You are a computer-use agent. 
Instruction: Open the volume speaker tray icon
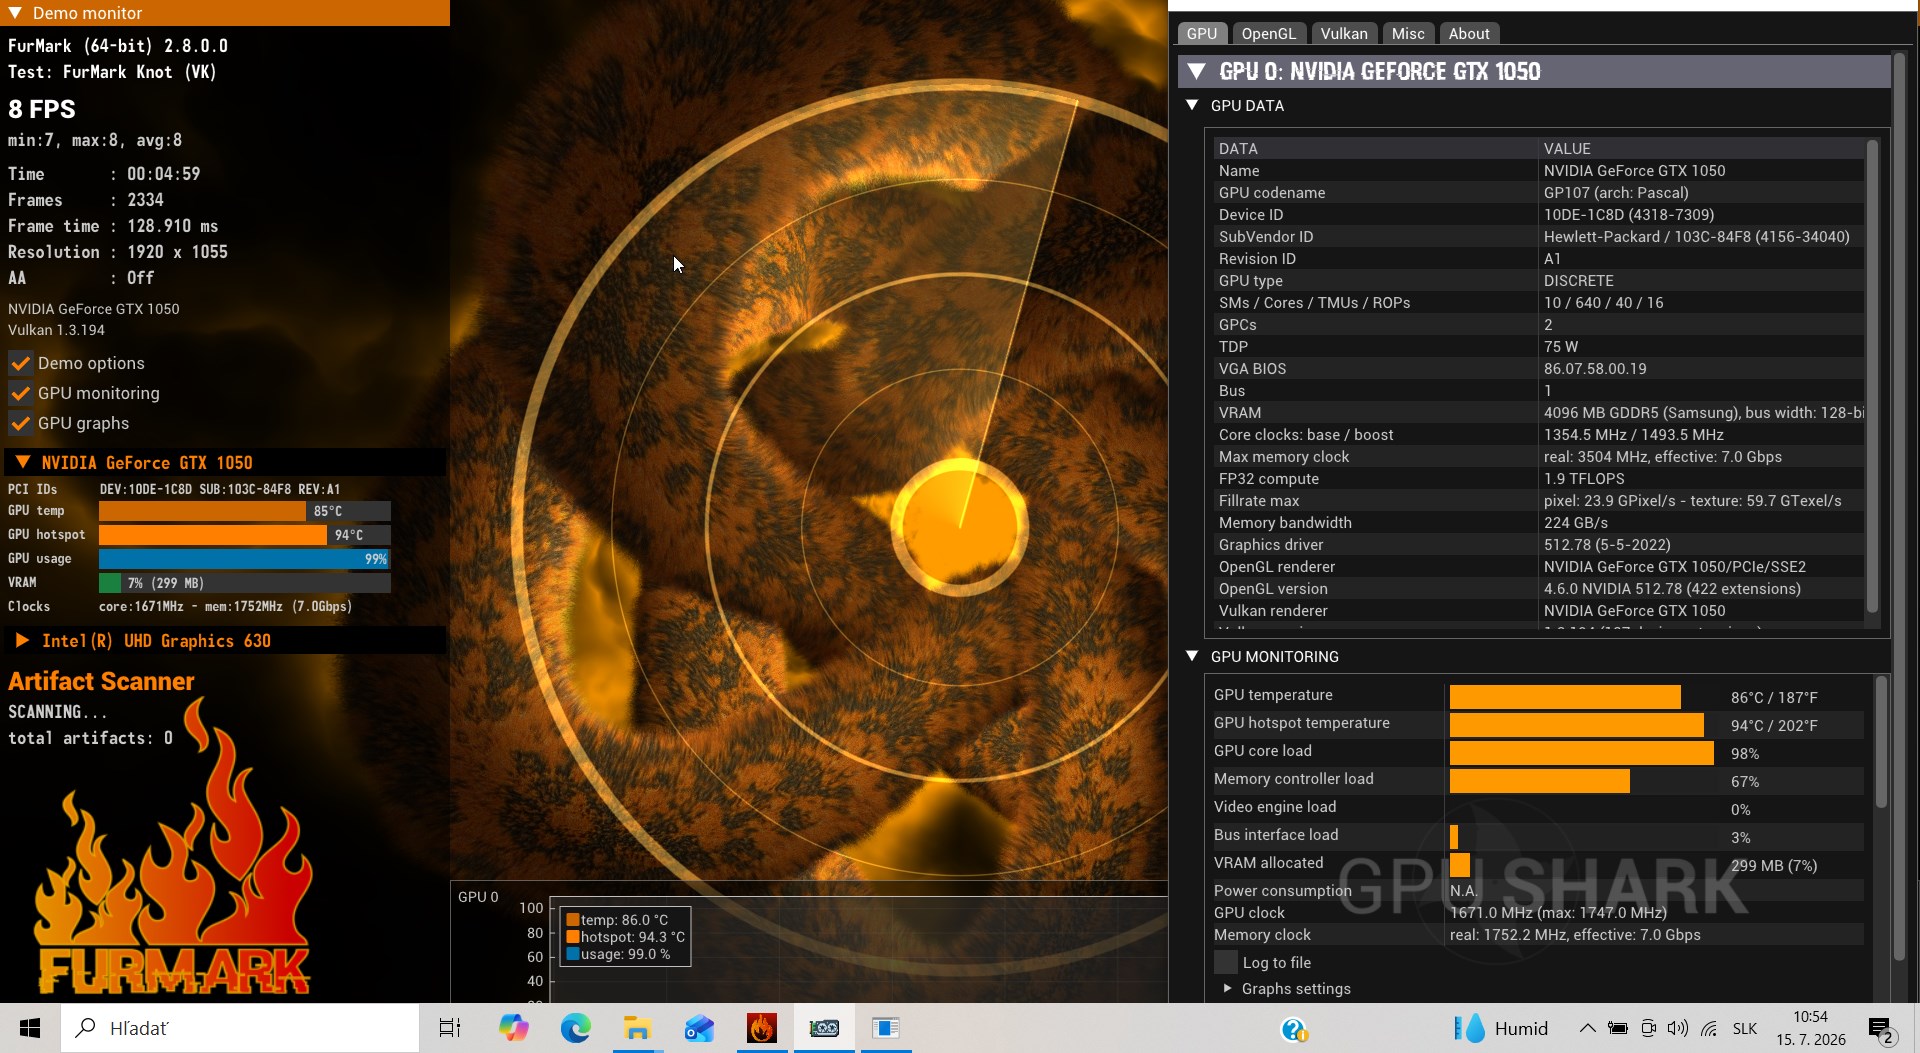coord(1678,1028)
